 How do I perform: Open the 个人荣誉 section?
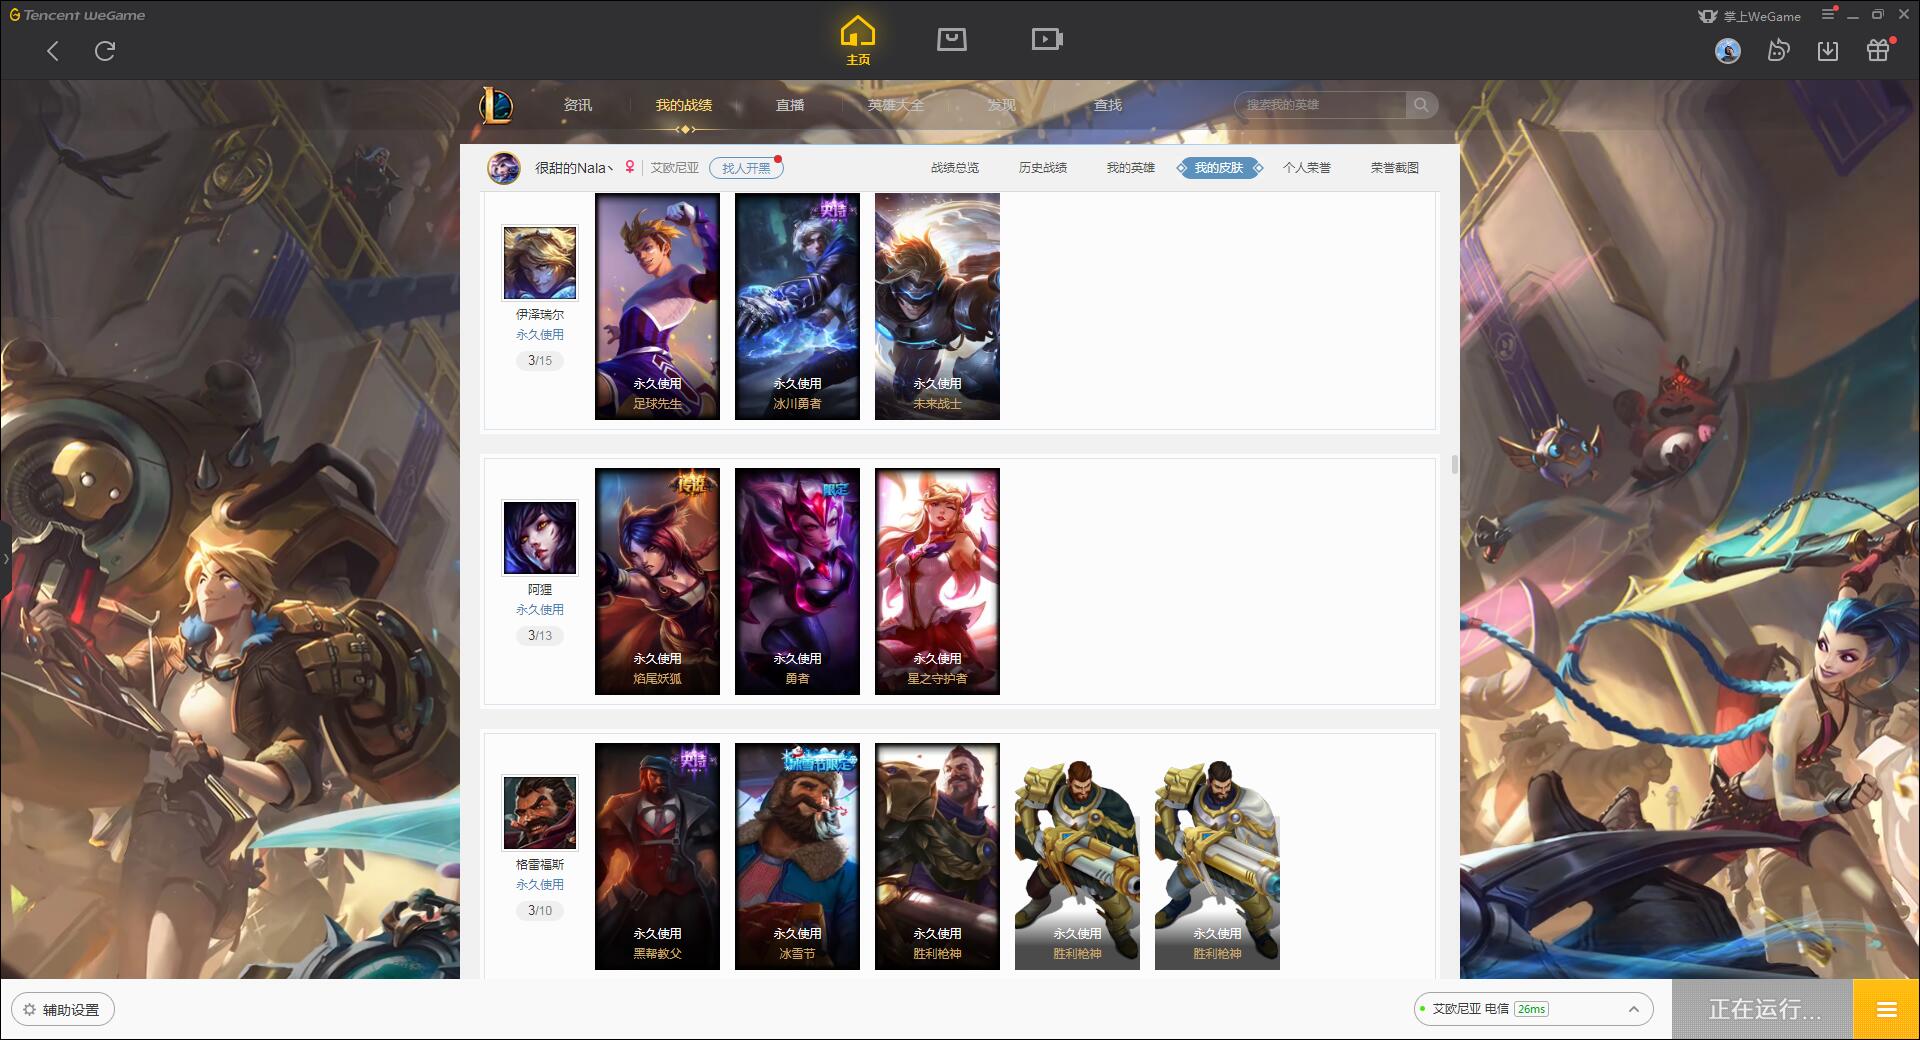[x=1307, y=168]
